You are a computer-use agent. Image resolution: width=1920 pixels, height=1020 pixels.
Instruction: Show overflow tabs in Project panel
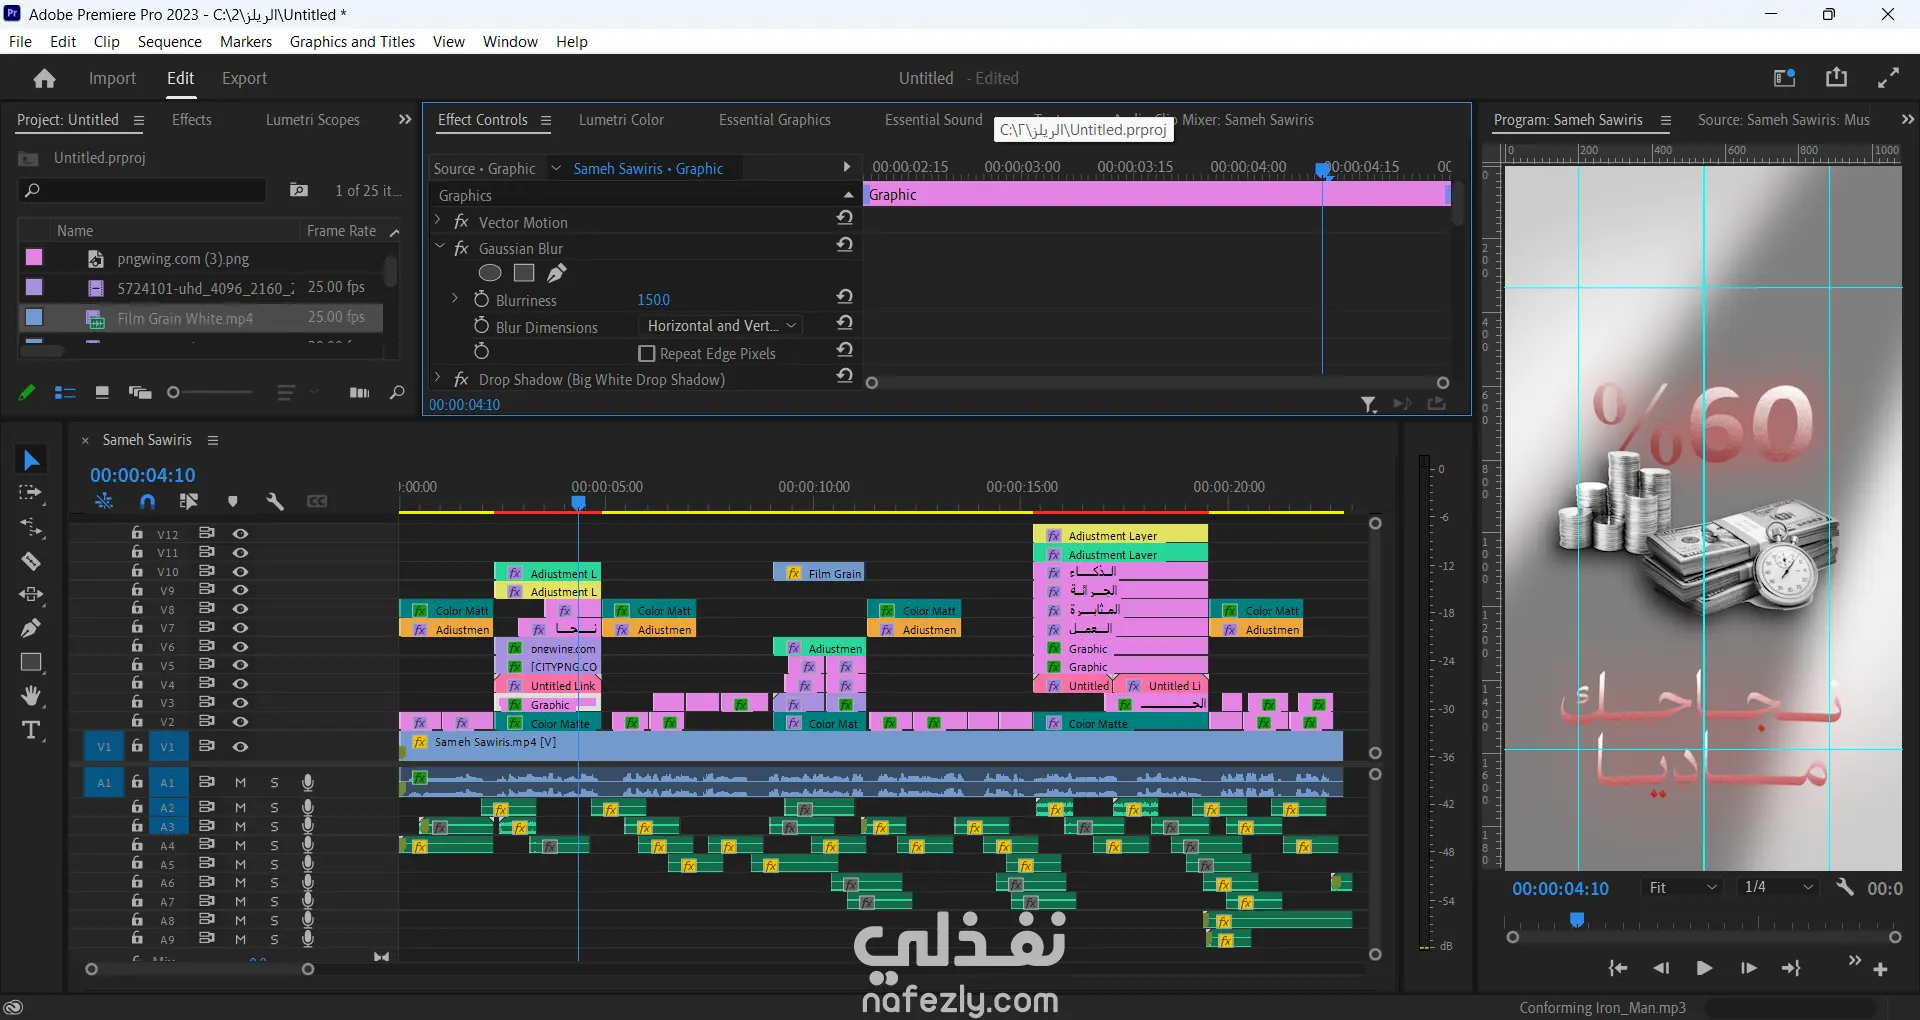405,119
